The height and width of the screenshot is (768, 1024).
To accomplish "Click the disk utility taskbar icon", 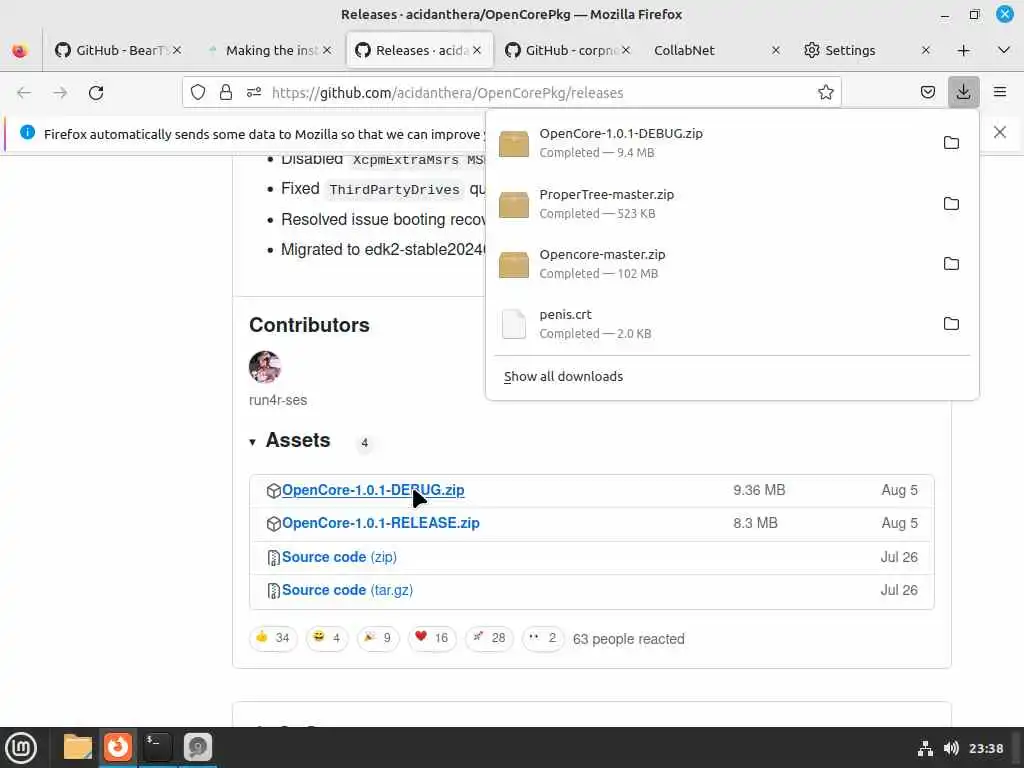I will (197, 747).
